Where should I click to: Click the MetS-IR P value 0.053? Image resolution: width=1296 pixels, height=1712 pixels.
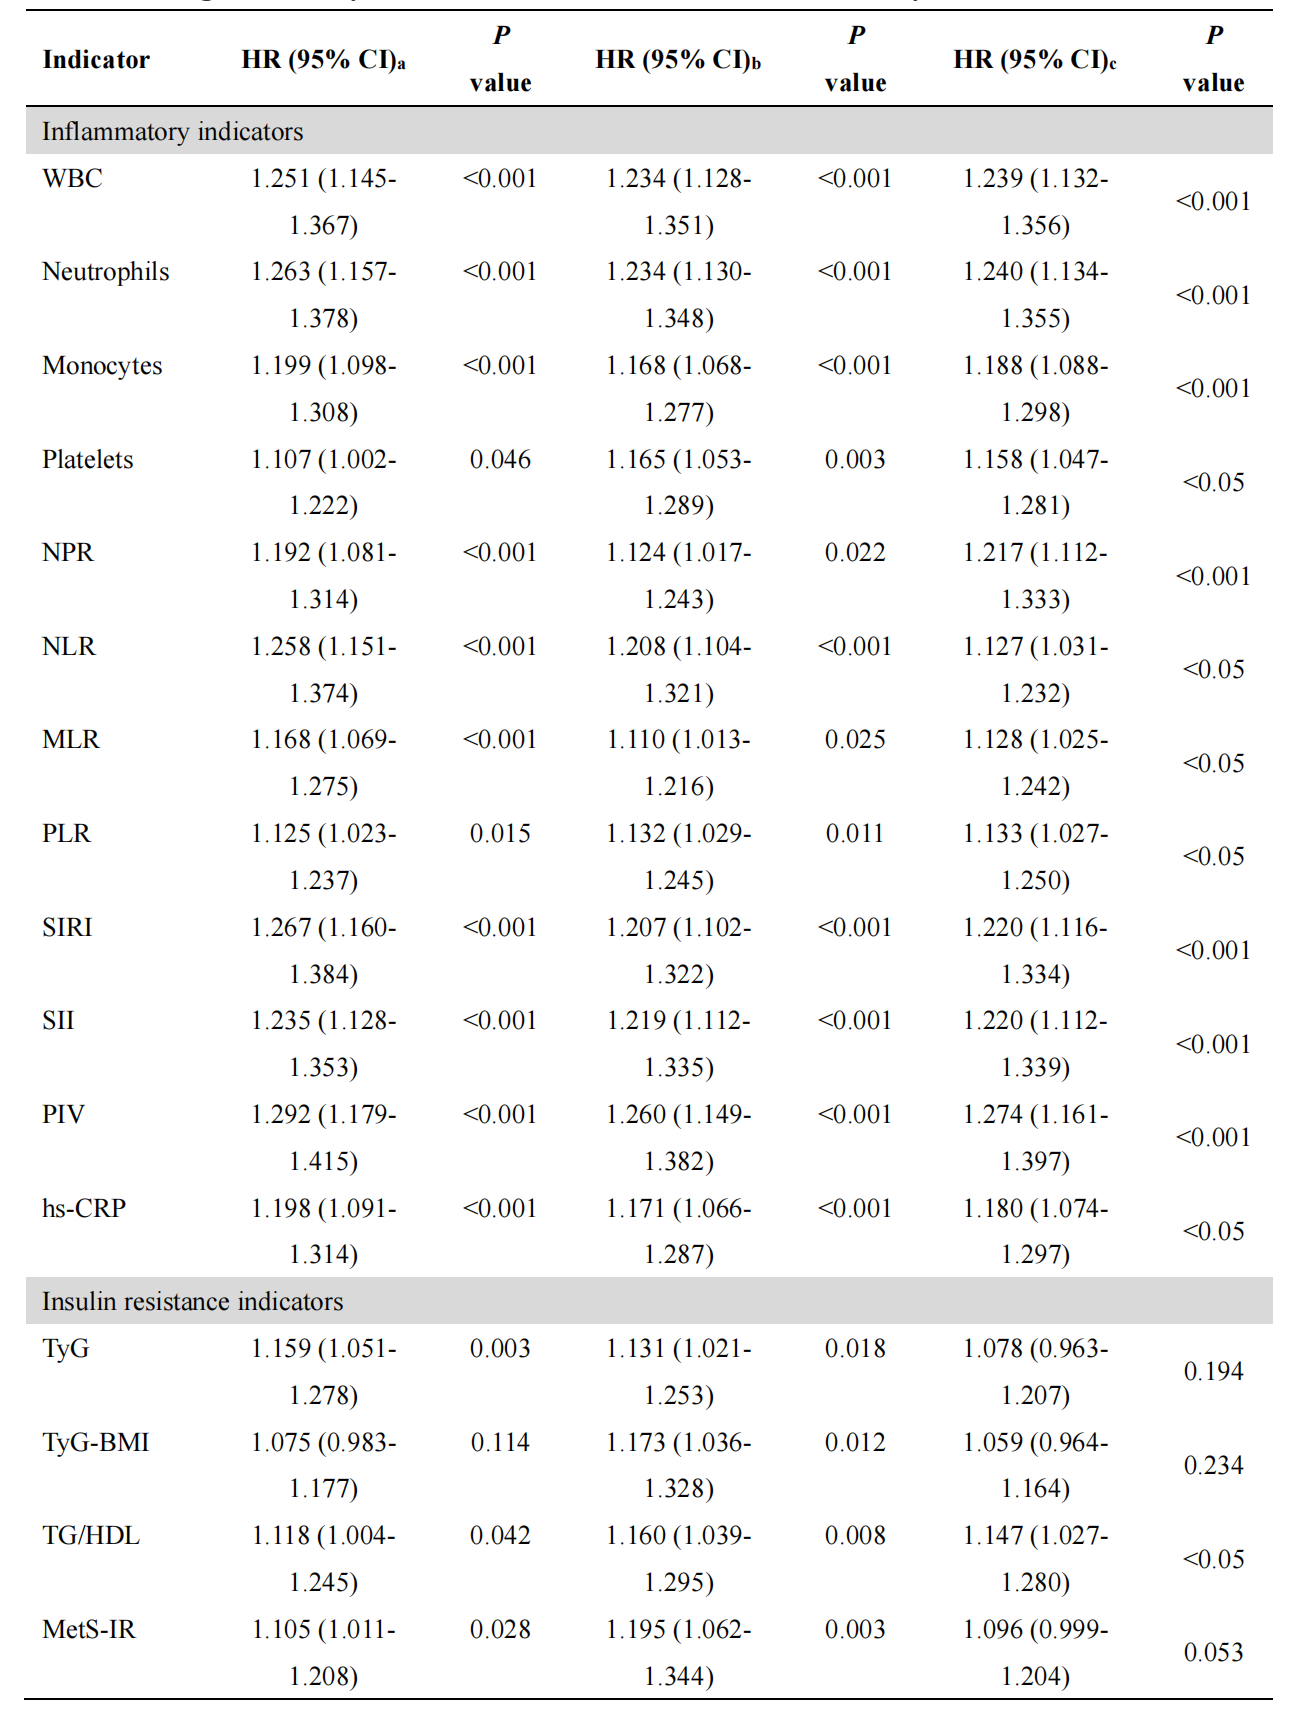[1213, 1653]
